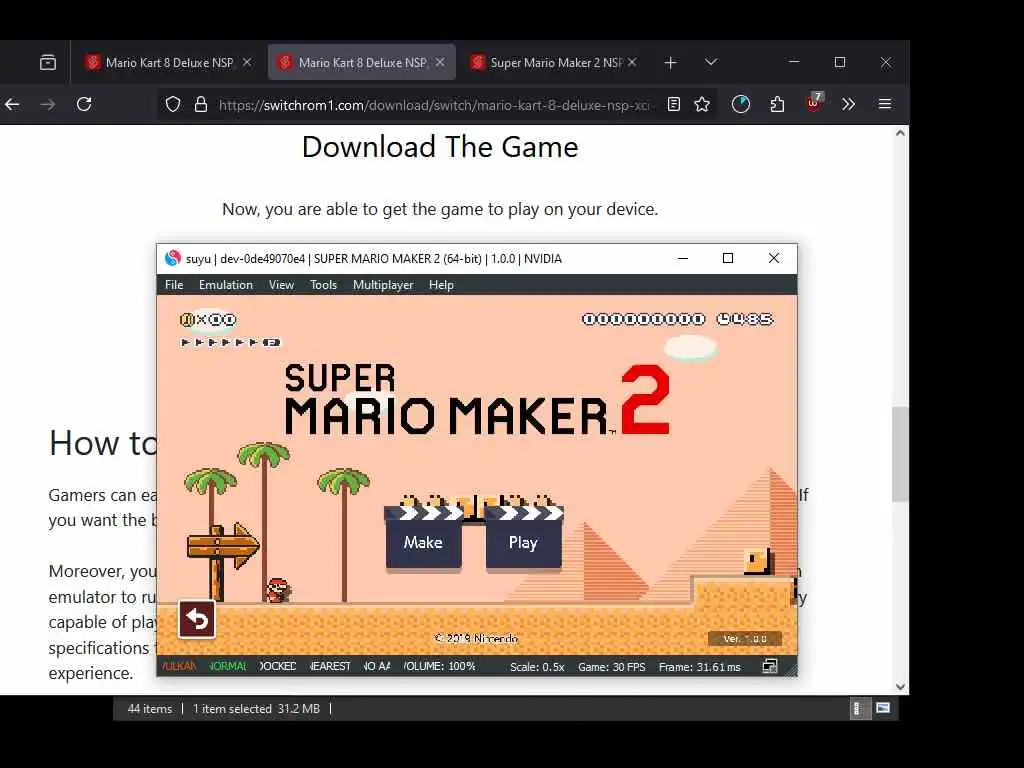
Task: Open the Tools menu in suyu
Action: (323, 285)
